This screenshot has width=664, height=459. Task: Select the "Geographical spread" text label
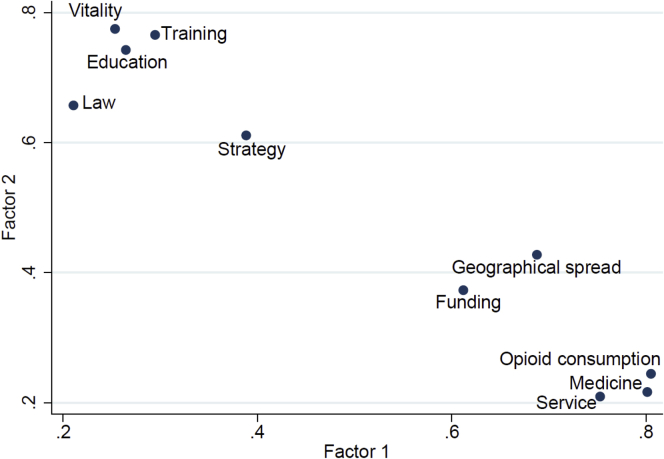click(536, 268)
